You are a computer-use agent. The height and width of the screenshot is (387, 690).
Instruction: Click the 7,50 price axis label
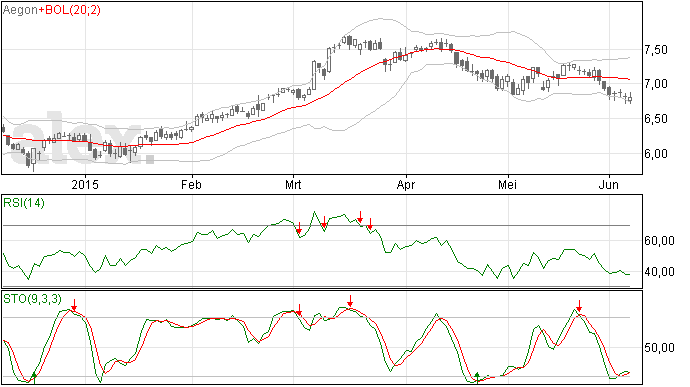(x=656, y=50)
